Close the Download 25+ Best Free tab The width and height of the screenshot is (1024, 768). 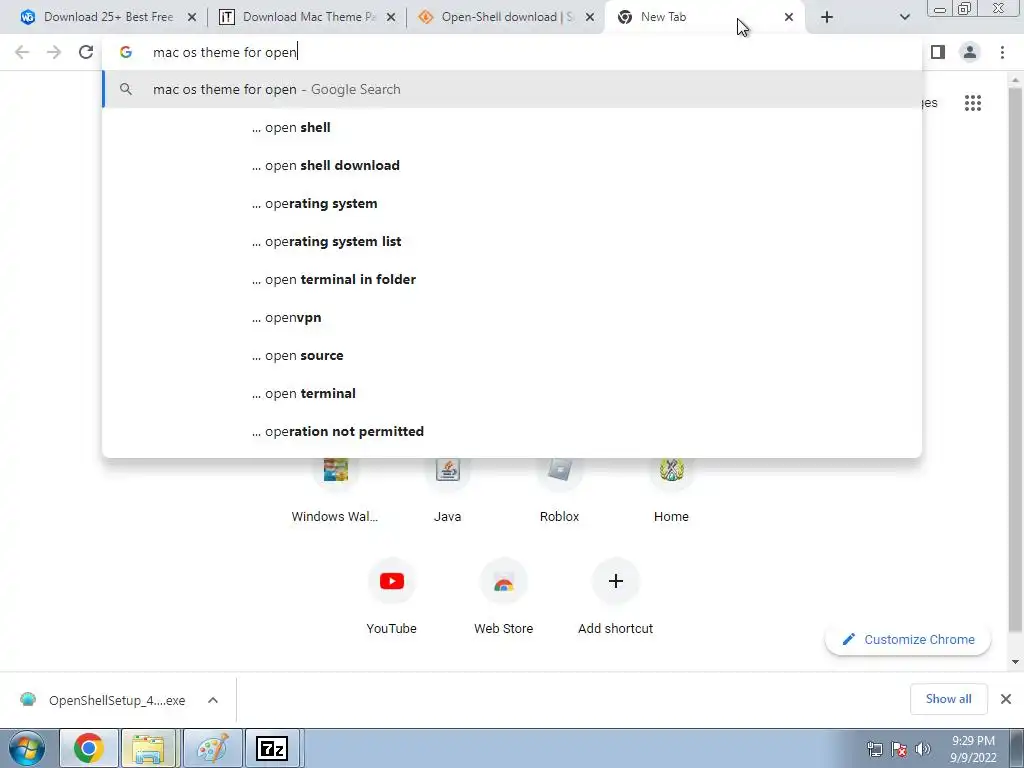coord(192,17)
